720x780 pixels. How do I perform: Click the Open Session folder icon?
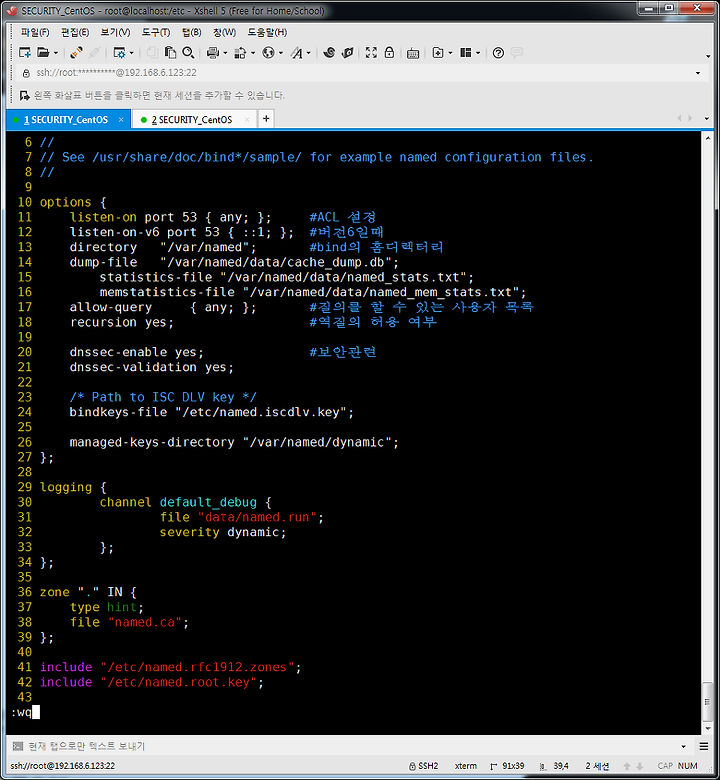tap(43, 53)
